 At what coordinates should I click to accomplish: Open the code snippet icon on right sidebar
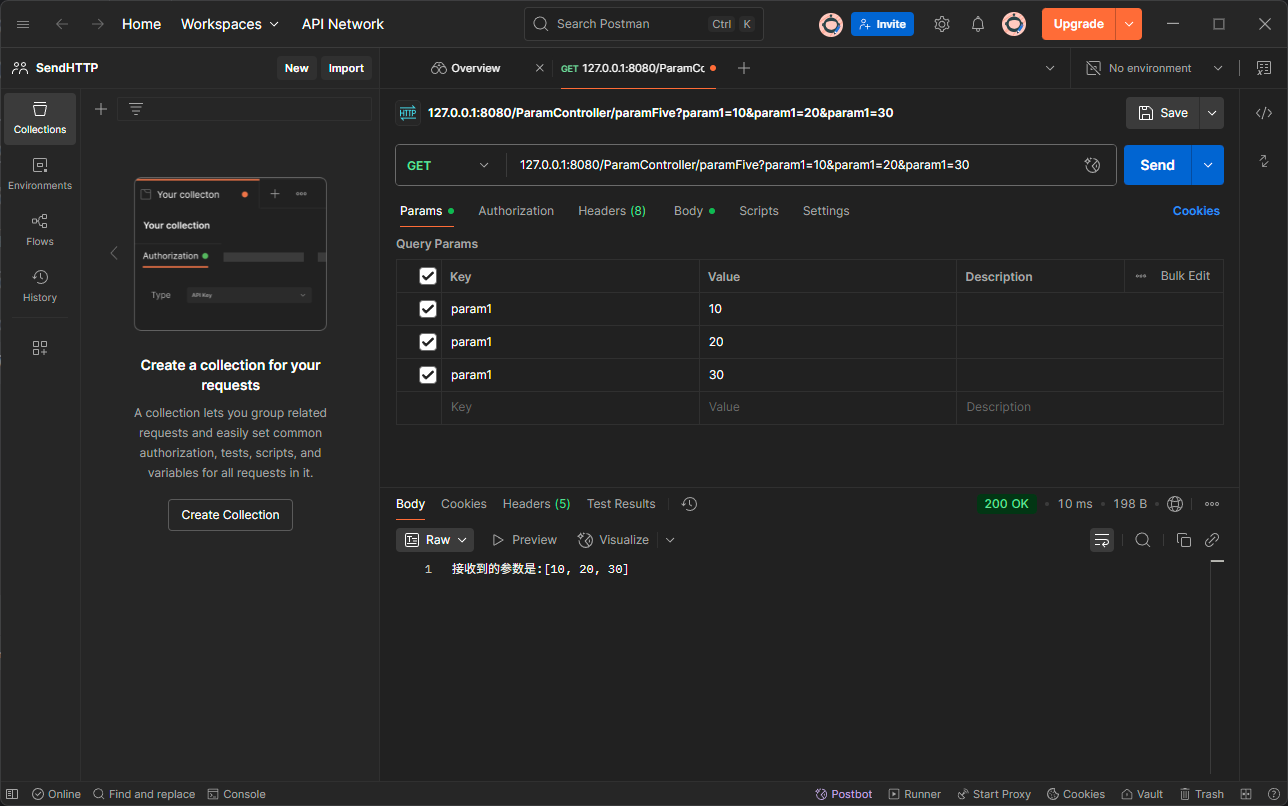1264,113
